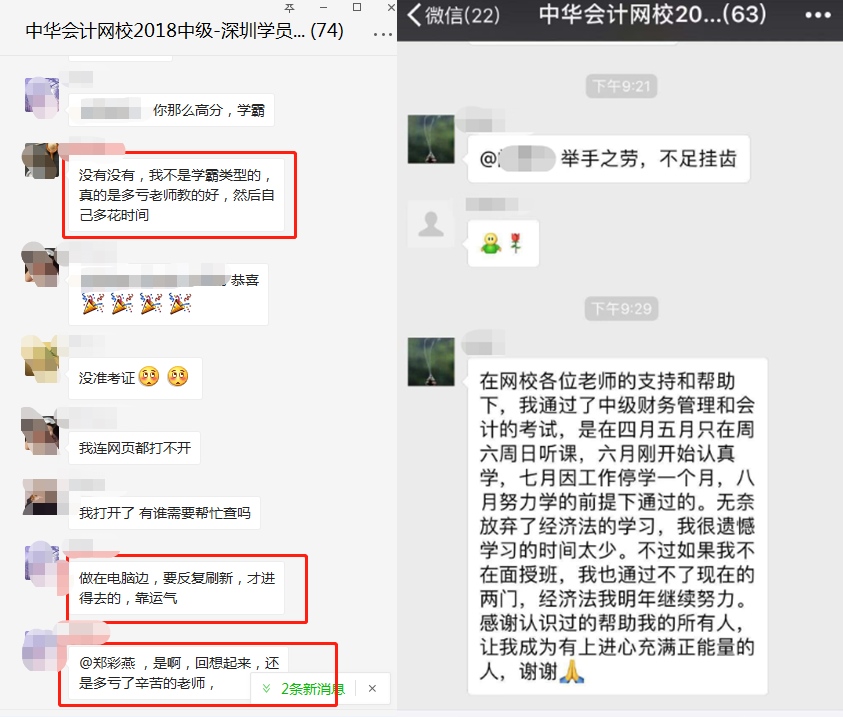Viewport: 843px width, 717px height.
Task: Click the @郑彩燕 mention in the last message
Action: [108, 663]
